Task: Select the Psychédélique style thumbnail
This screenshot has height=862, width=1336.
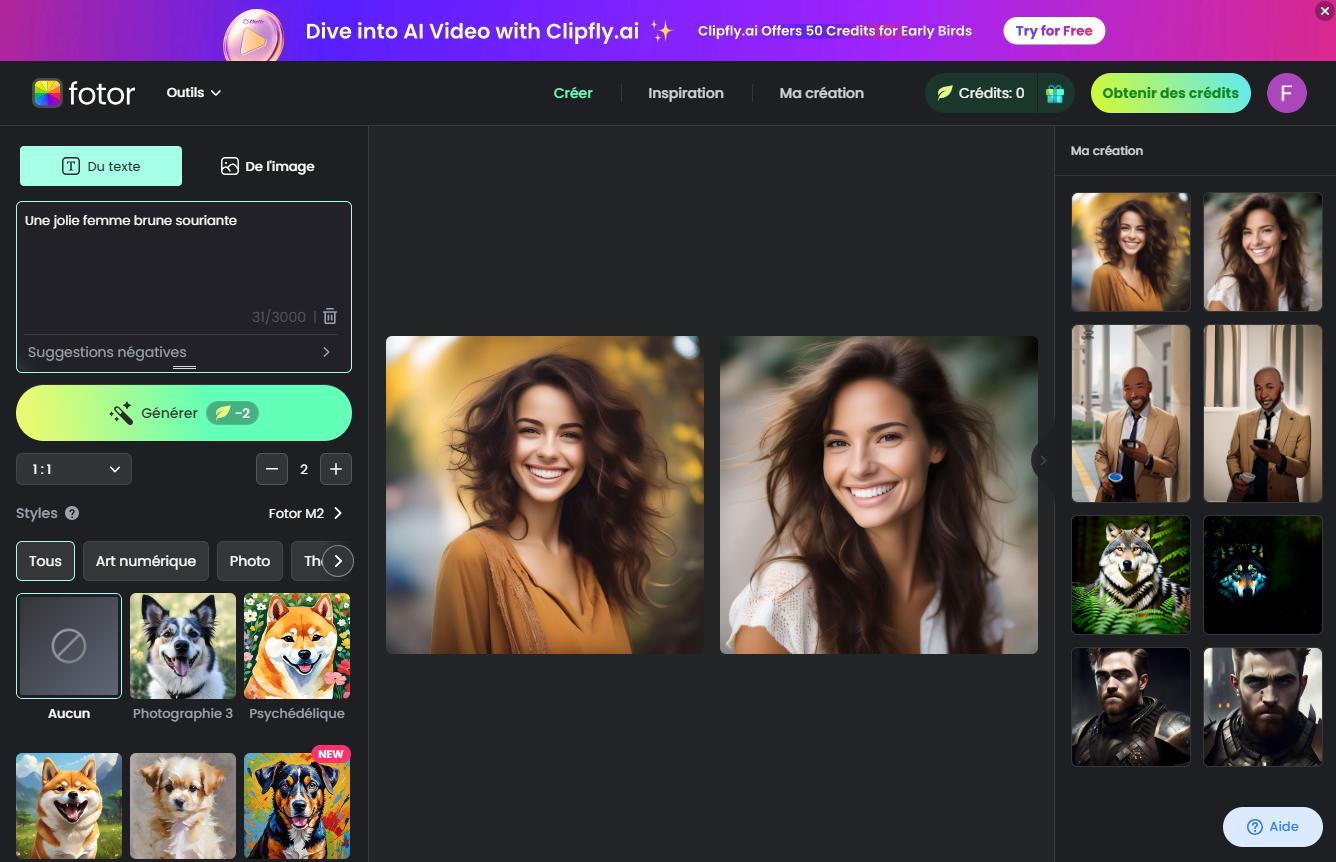Action: (296, 645)
